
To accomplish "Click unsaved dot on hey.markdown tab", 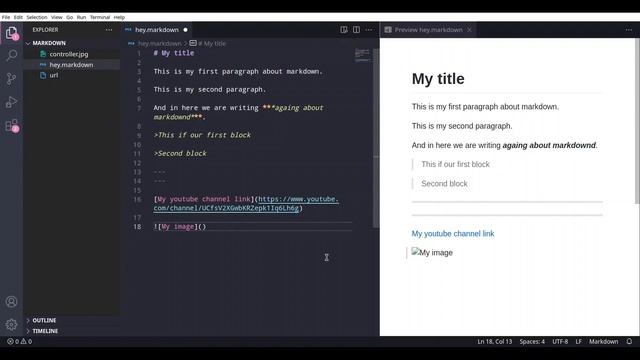I will pos(185,30).
